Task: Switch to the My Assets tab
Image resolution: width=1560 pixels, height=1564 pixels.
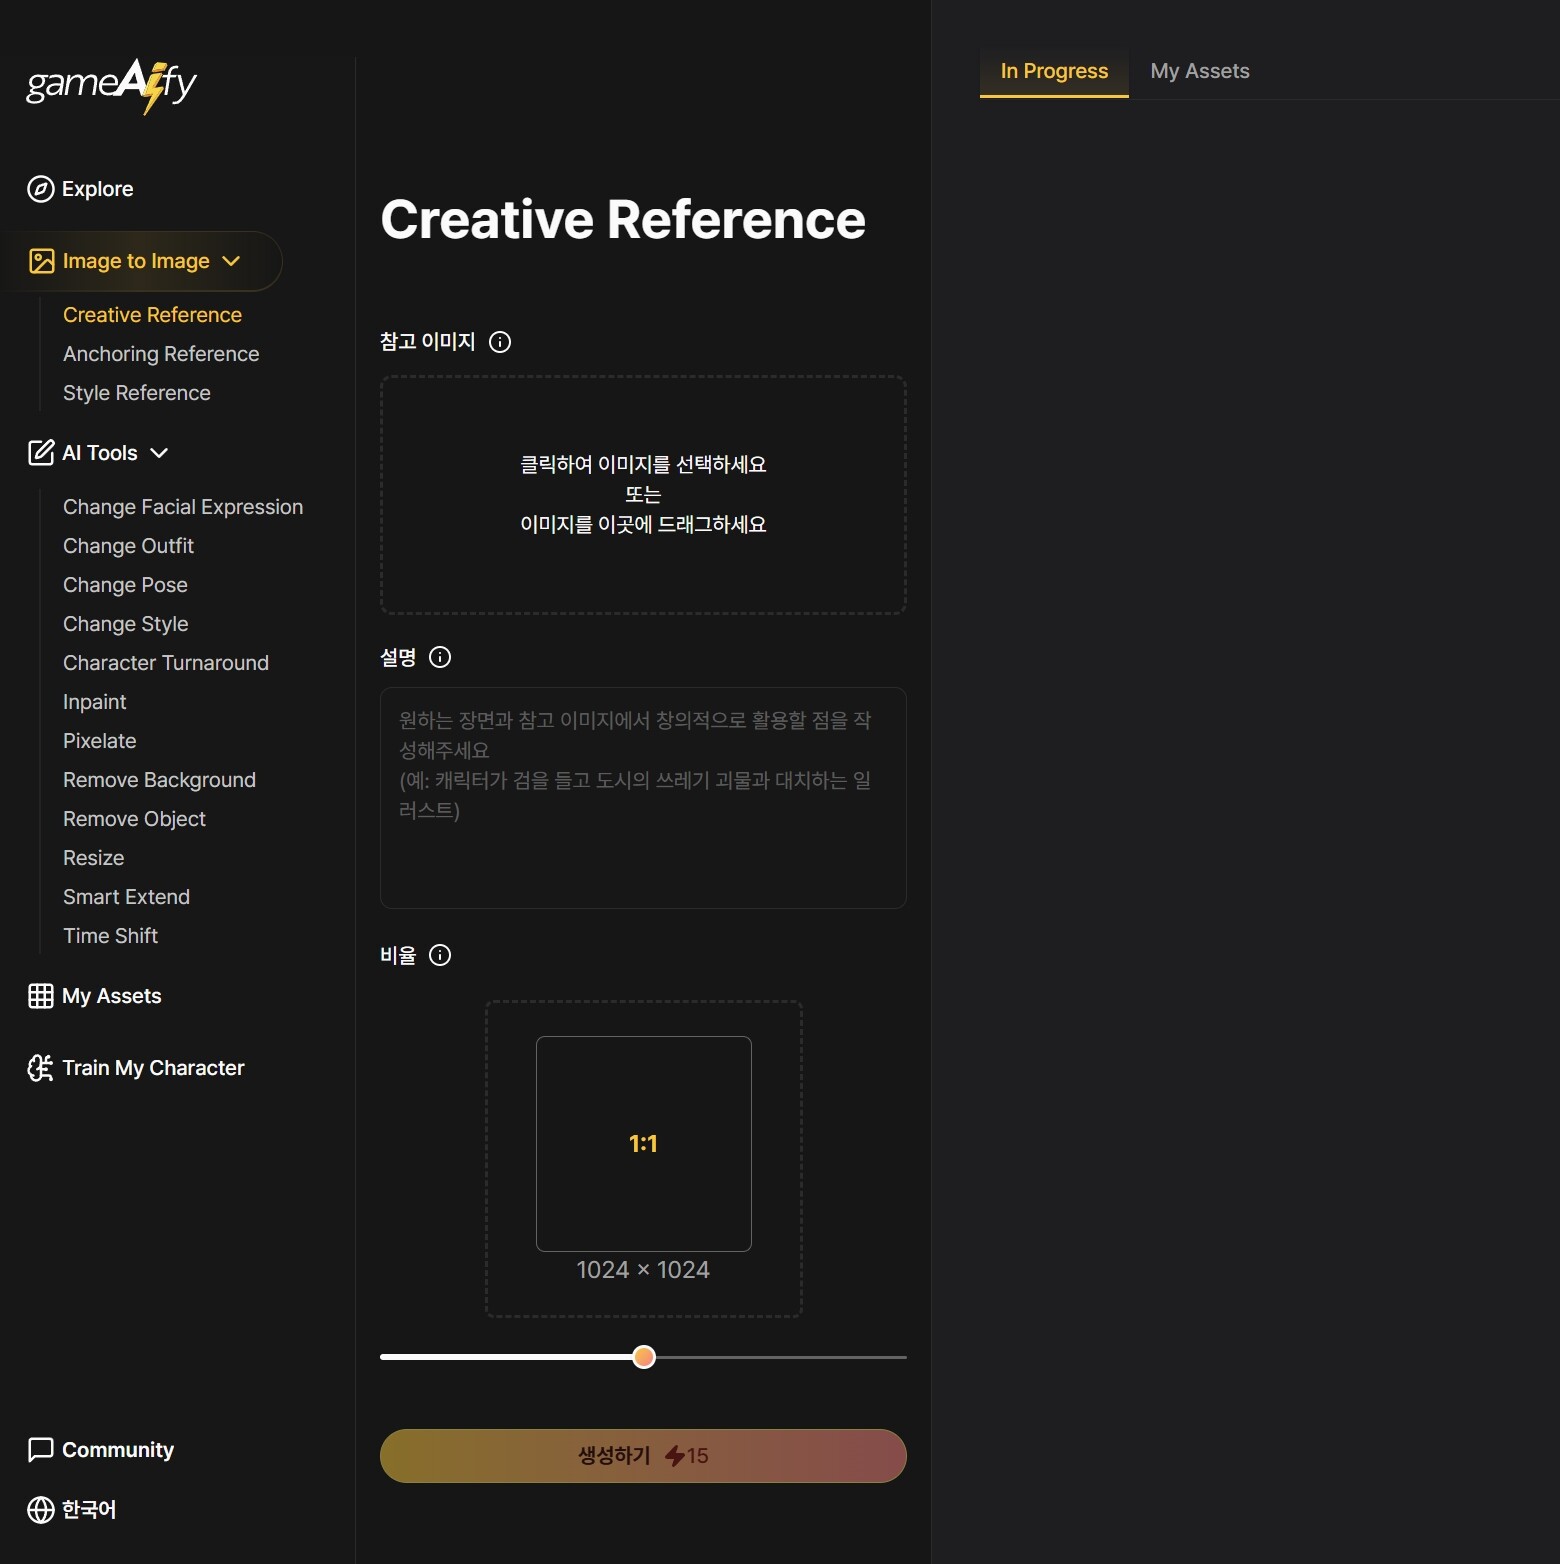Action: tap(1199, 71)
